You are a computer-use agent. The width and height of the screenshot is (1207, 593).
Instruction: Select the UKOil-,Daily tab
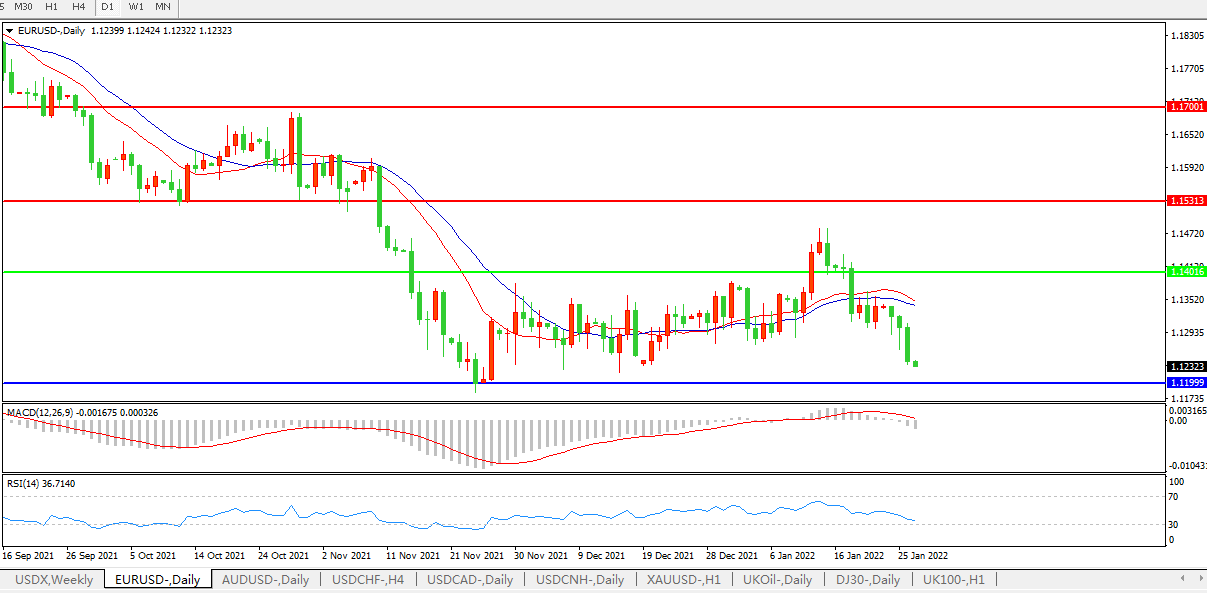click(777, 580)
